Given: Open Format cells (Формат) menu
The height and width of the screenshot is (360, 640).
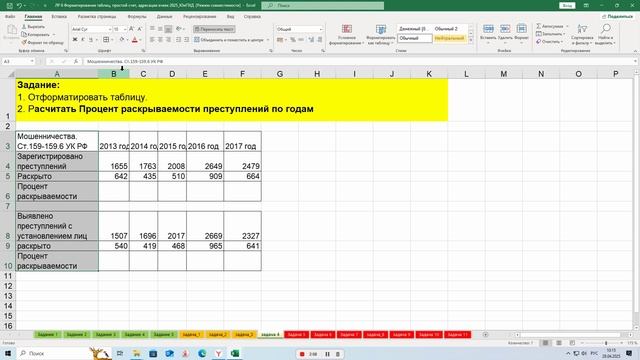Looking at the screenshot, I should (521, 33).
